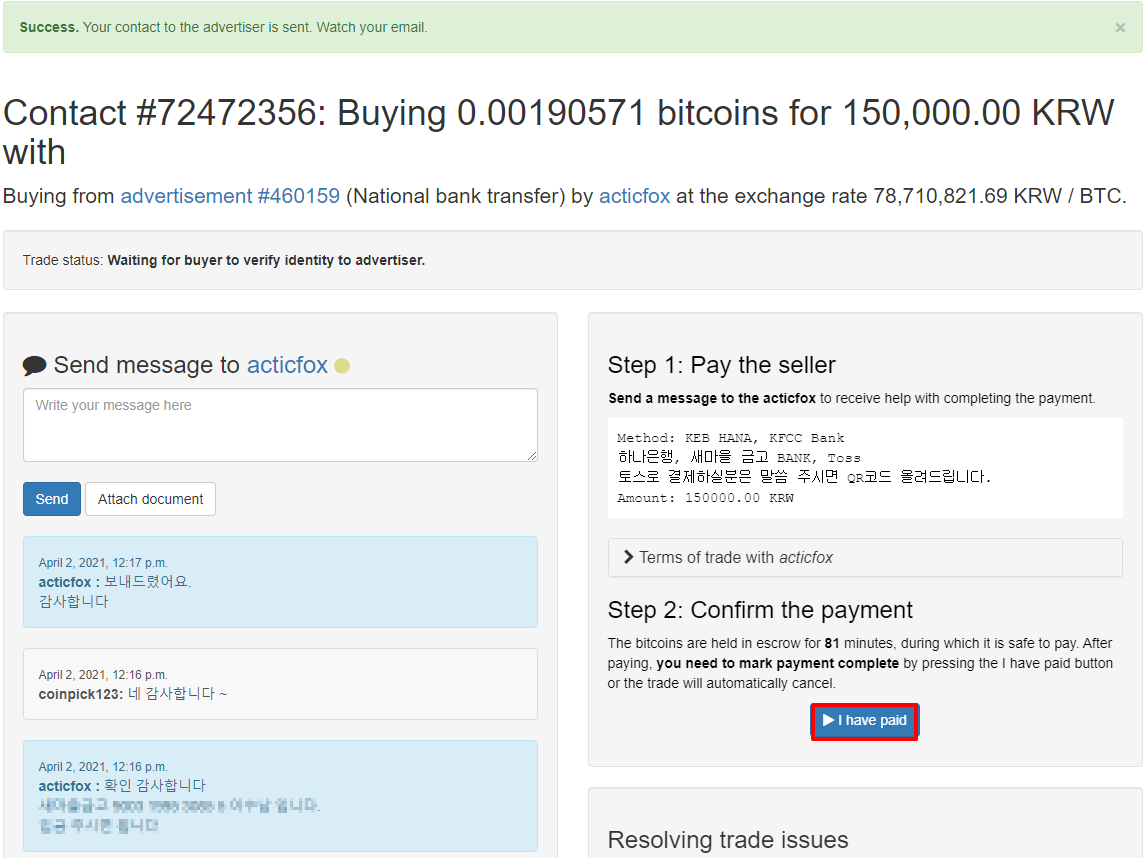Click acticfox link in the chat panel header
This screenshot has height=858, width=1143.
(x=287, y=365)
